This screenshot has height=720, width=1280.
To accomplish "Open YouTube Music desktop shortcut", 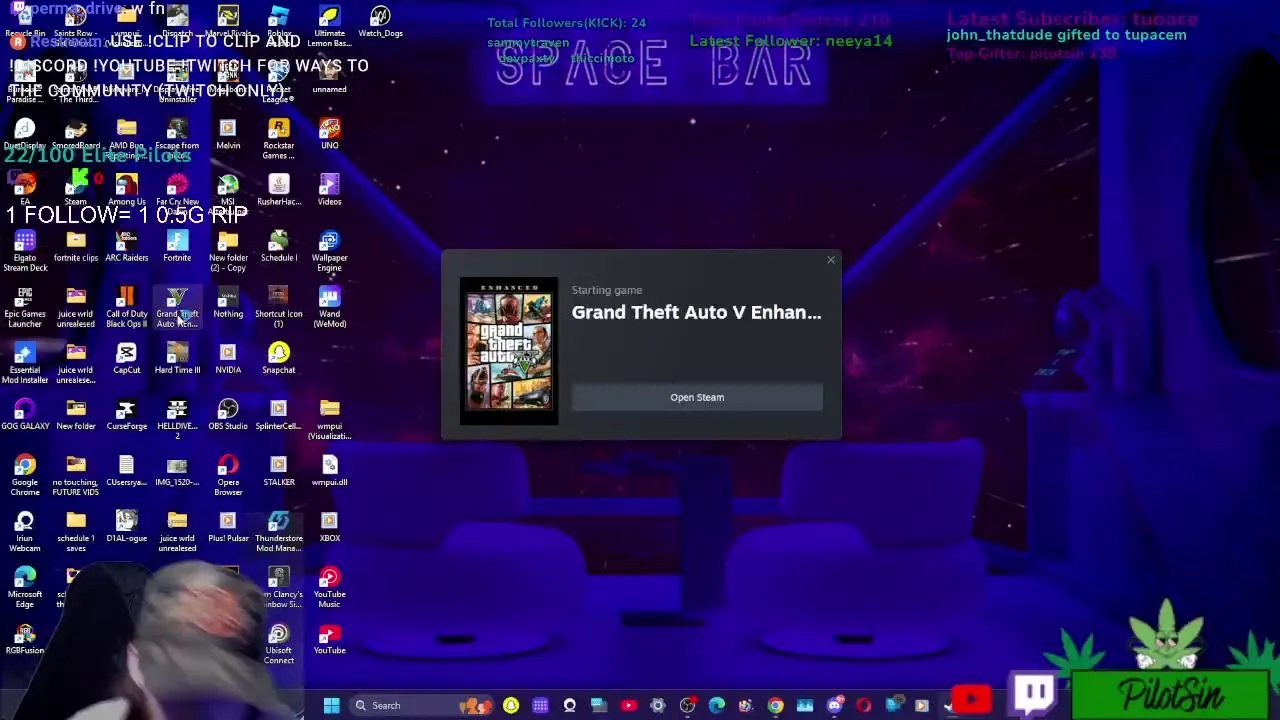I will pos(330,586).
